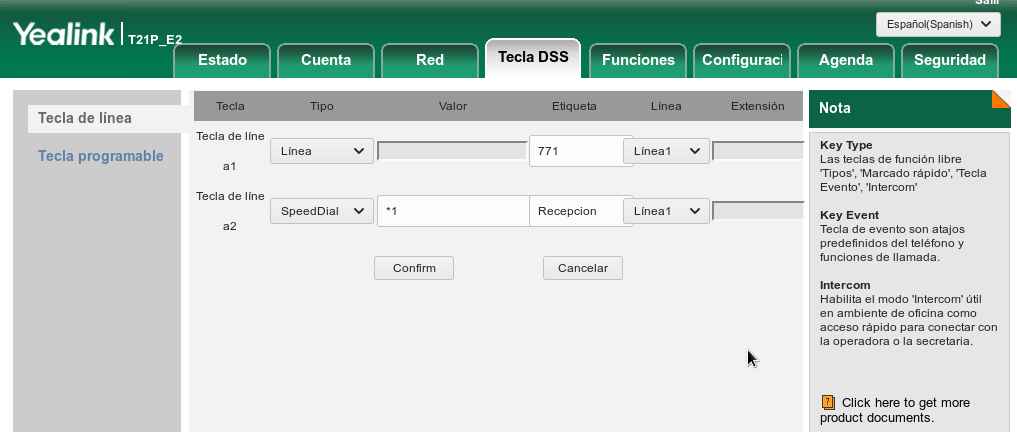
Task: Open Línea1 dropdown in first row
Action: click(x=665, y=151)
